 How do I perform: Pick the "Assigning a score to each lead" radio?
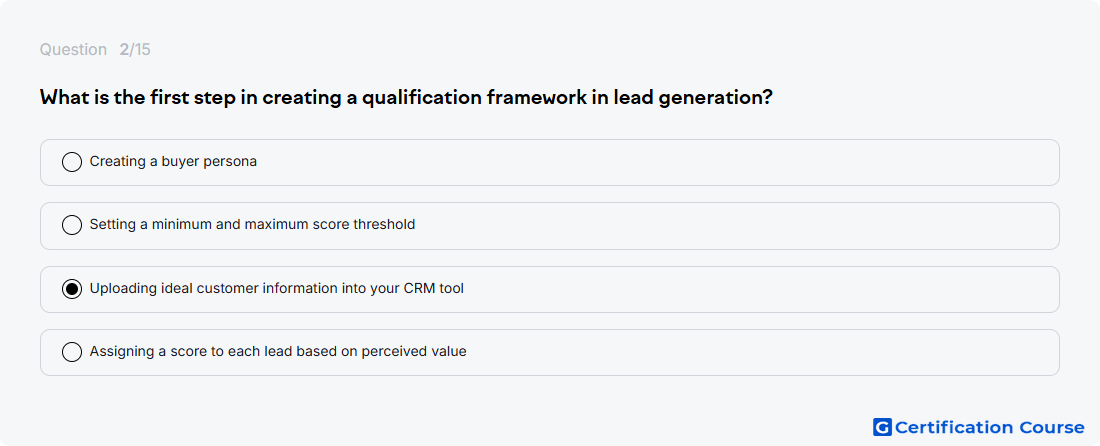[x=72, y=352]
